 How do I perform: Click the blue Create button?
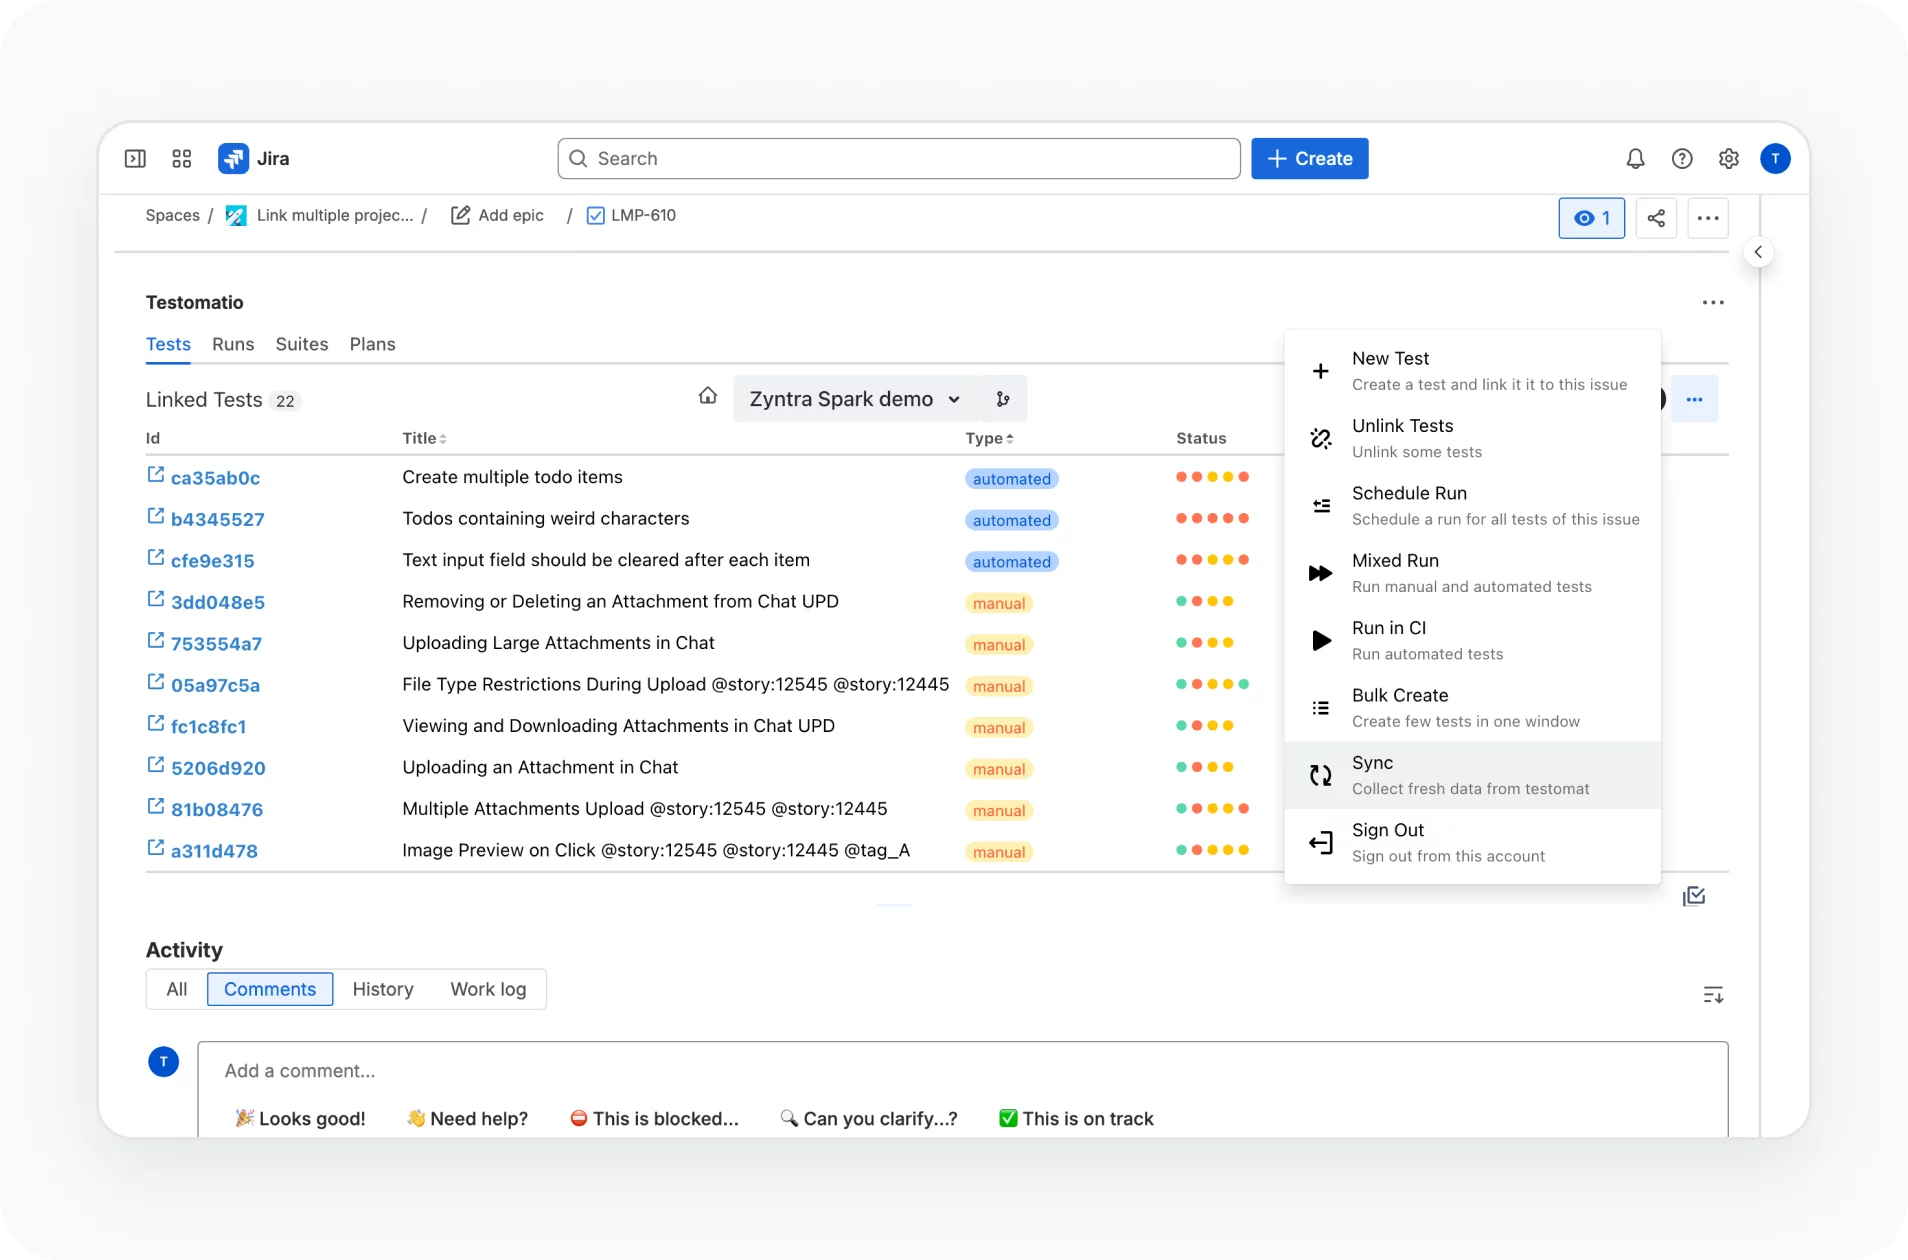(1309, 158)
